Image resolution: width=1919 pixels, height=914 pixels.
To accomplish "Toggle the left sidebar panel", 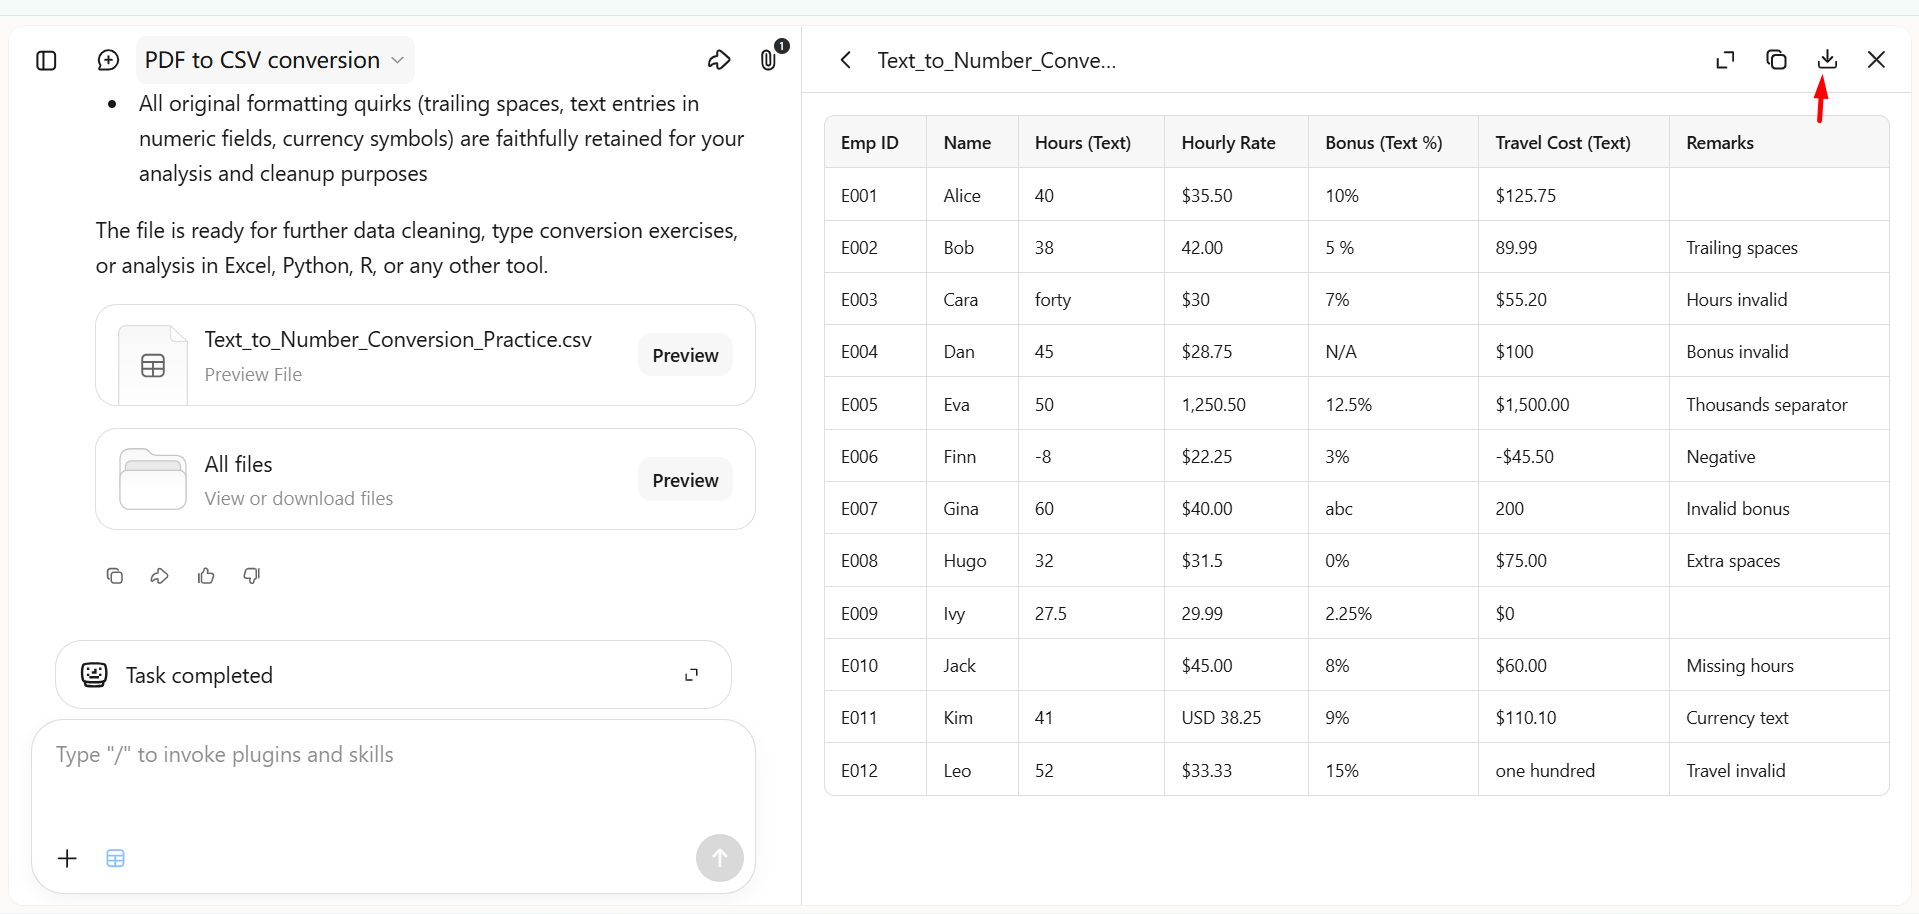I will pyautogui.click(x=46, y=60).
